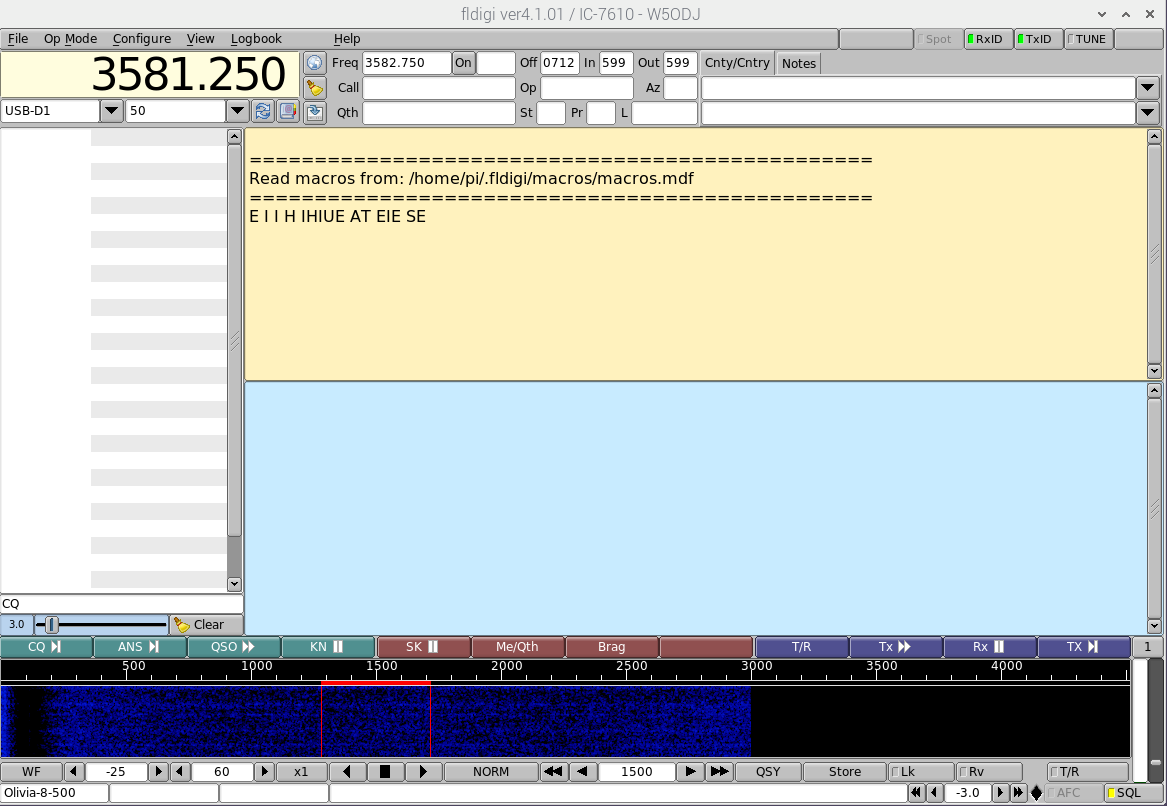Expand the Cnty/Cntry notes dropdown arrow
The width and height of the screenshot is (1167, 806).
pos(1146,87)
